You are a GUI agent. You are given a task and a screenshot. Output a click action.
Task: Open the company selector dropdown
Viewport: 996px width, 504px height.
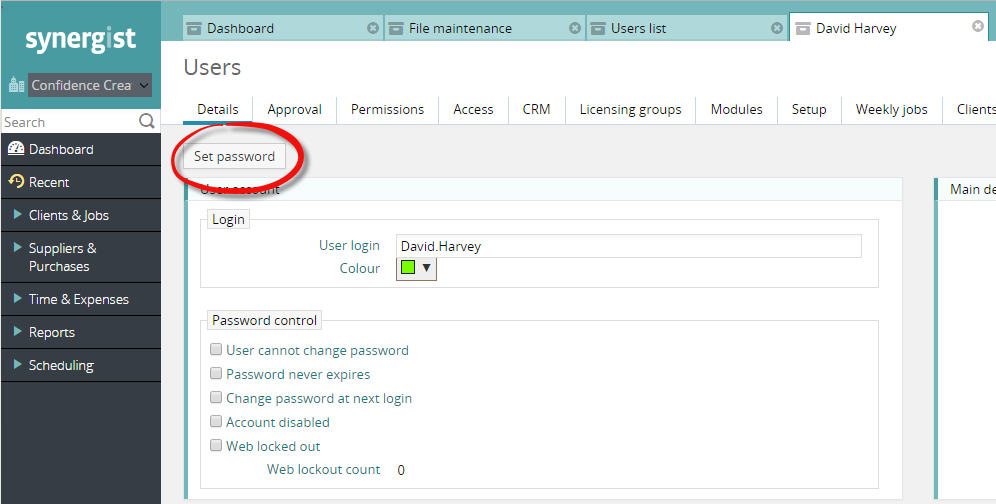pos(90,85)
